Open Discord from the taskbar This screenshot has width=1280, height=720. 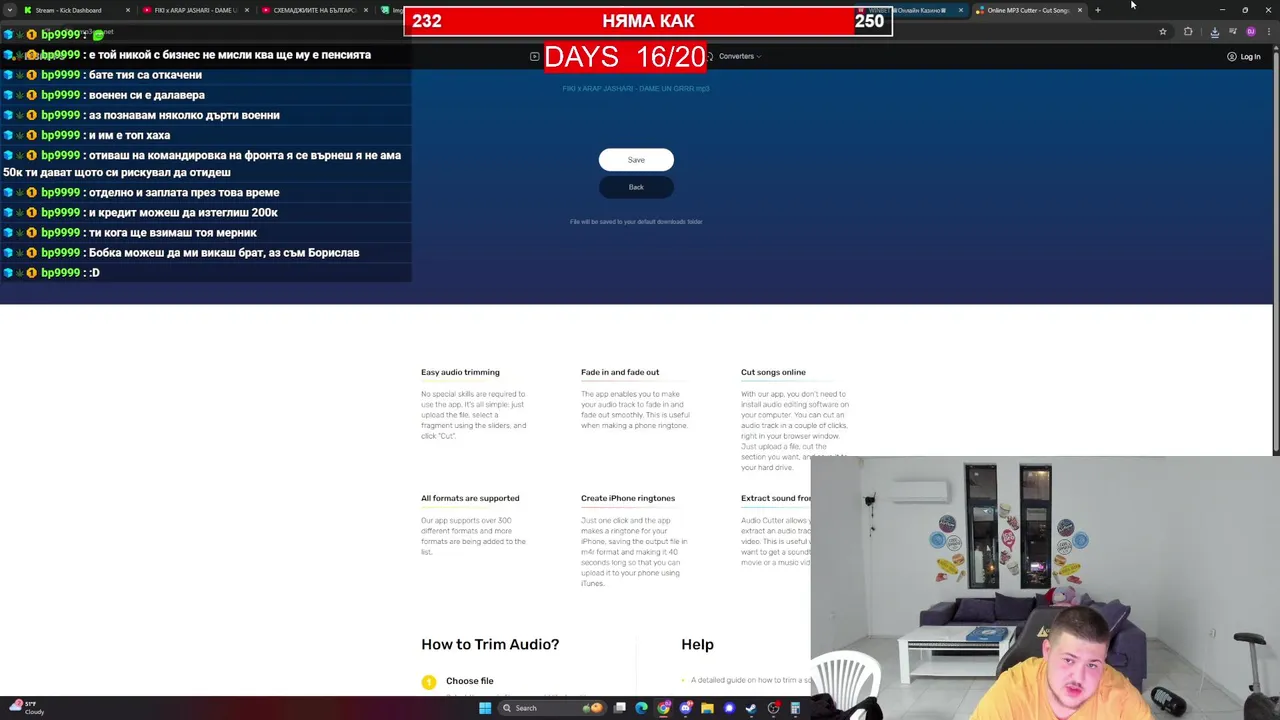pyautogui.click(x=685, y=708)
